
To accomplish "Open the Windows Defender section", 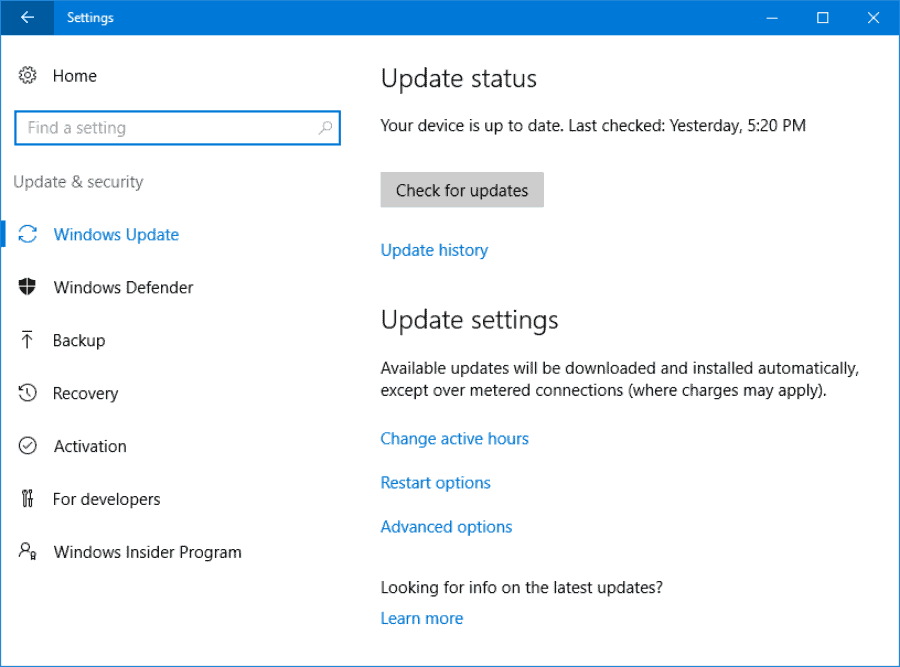I will click(x=123, y=287).
